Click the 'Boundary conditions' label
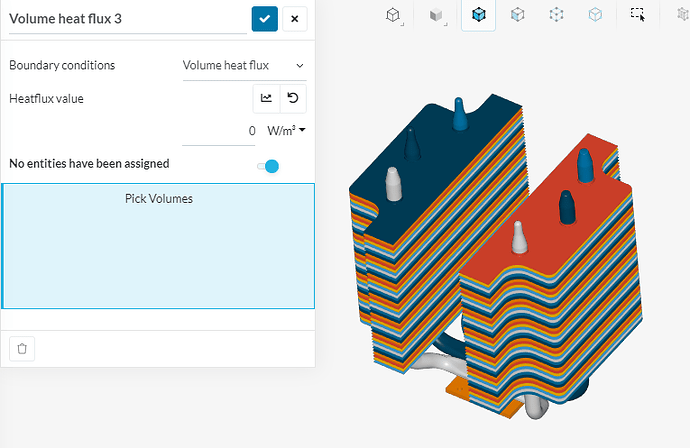Viewport: 690px width, 448px height. pos(62,65)
